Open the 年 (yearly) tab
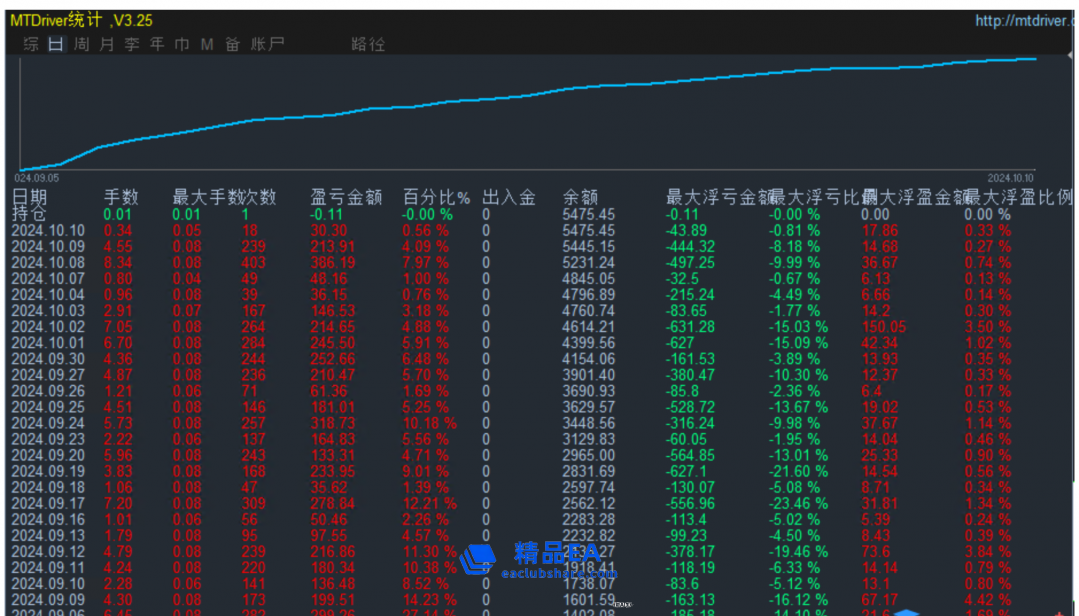This screenshot has width=1079, height=616. (x=156, y=44)
